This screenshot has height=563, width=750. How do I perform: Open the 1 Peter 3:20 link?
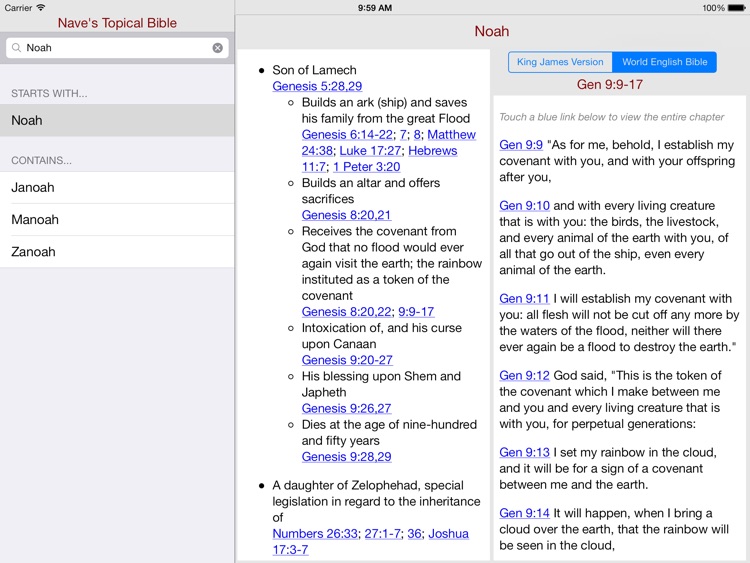[366, 167]
